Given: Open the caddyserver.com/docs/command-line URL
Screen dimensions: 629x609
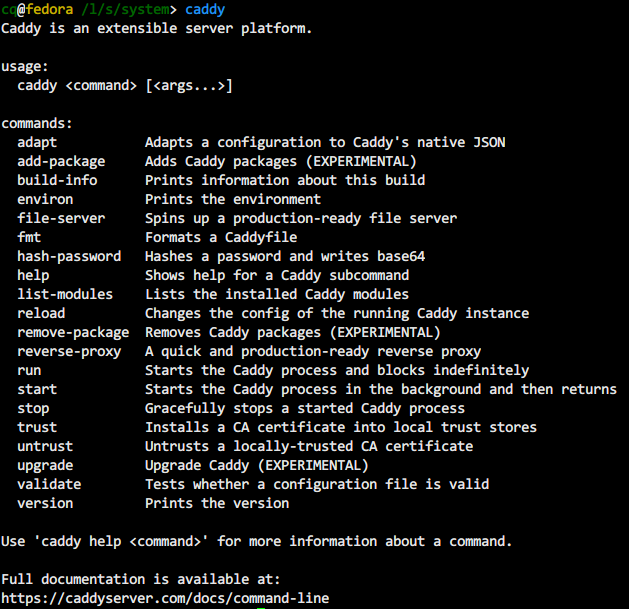Looking at the screenshot, I should point(165,598).
